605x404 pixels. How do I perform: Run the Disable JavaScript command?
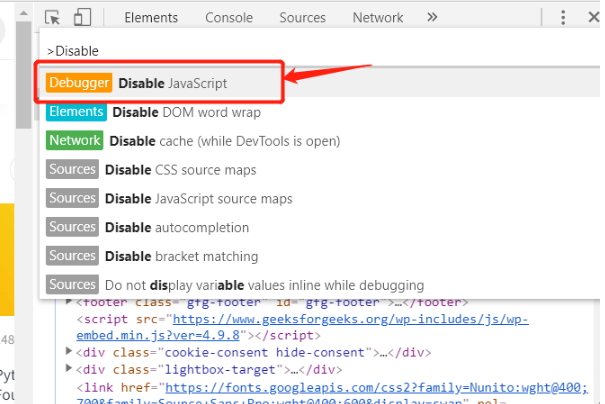320,83
